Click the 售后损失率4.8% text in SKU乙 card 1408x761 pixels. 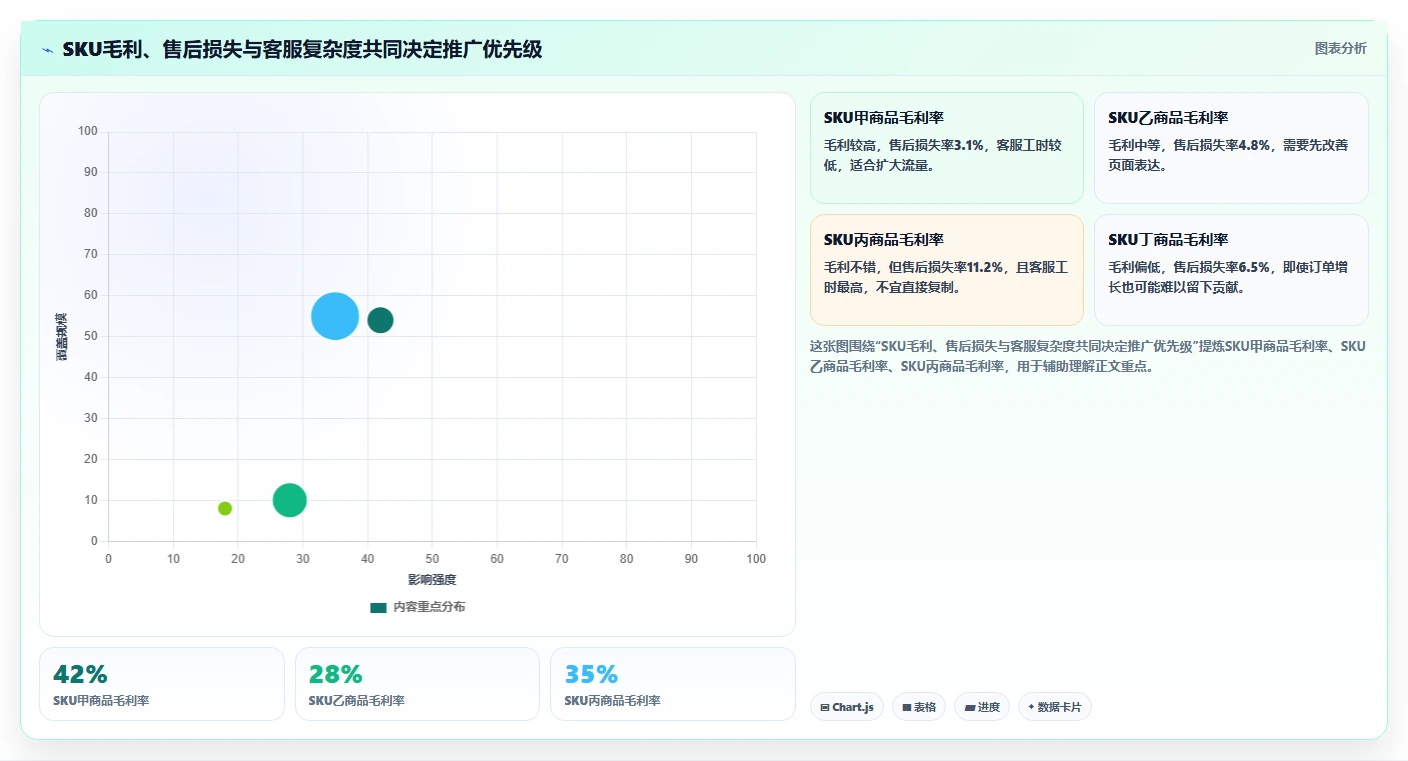(x=1221, y=145)
